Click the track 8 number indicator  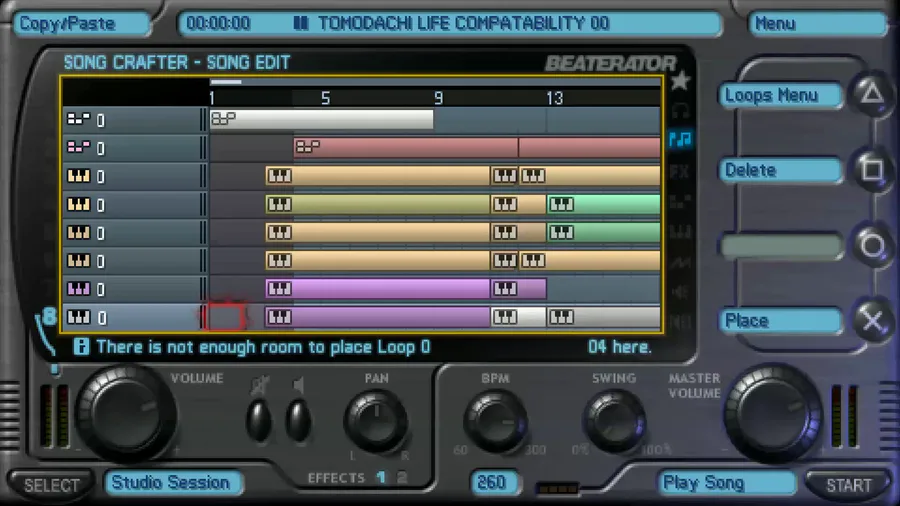click(49, 316)
